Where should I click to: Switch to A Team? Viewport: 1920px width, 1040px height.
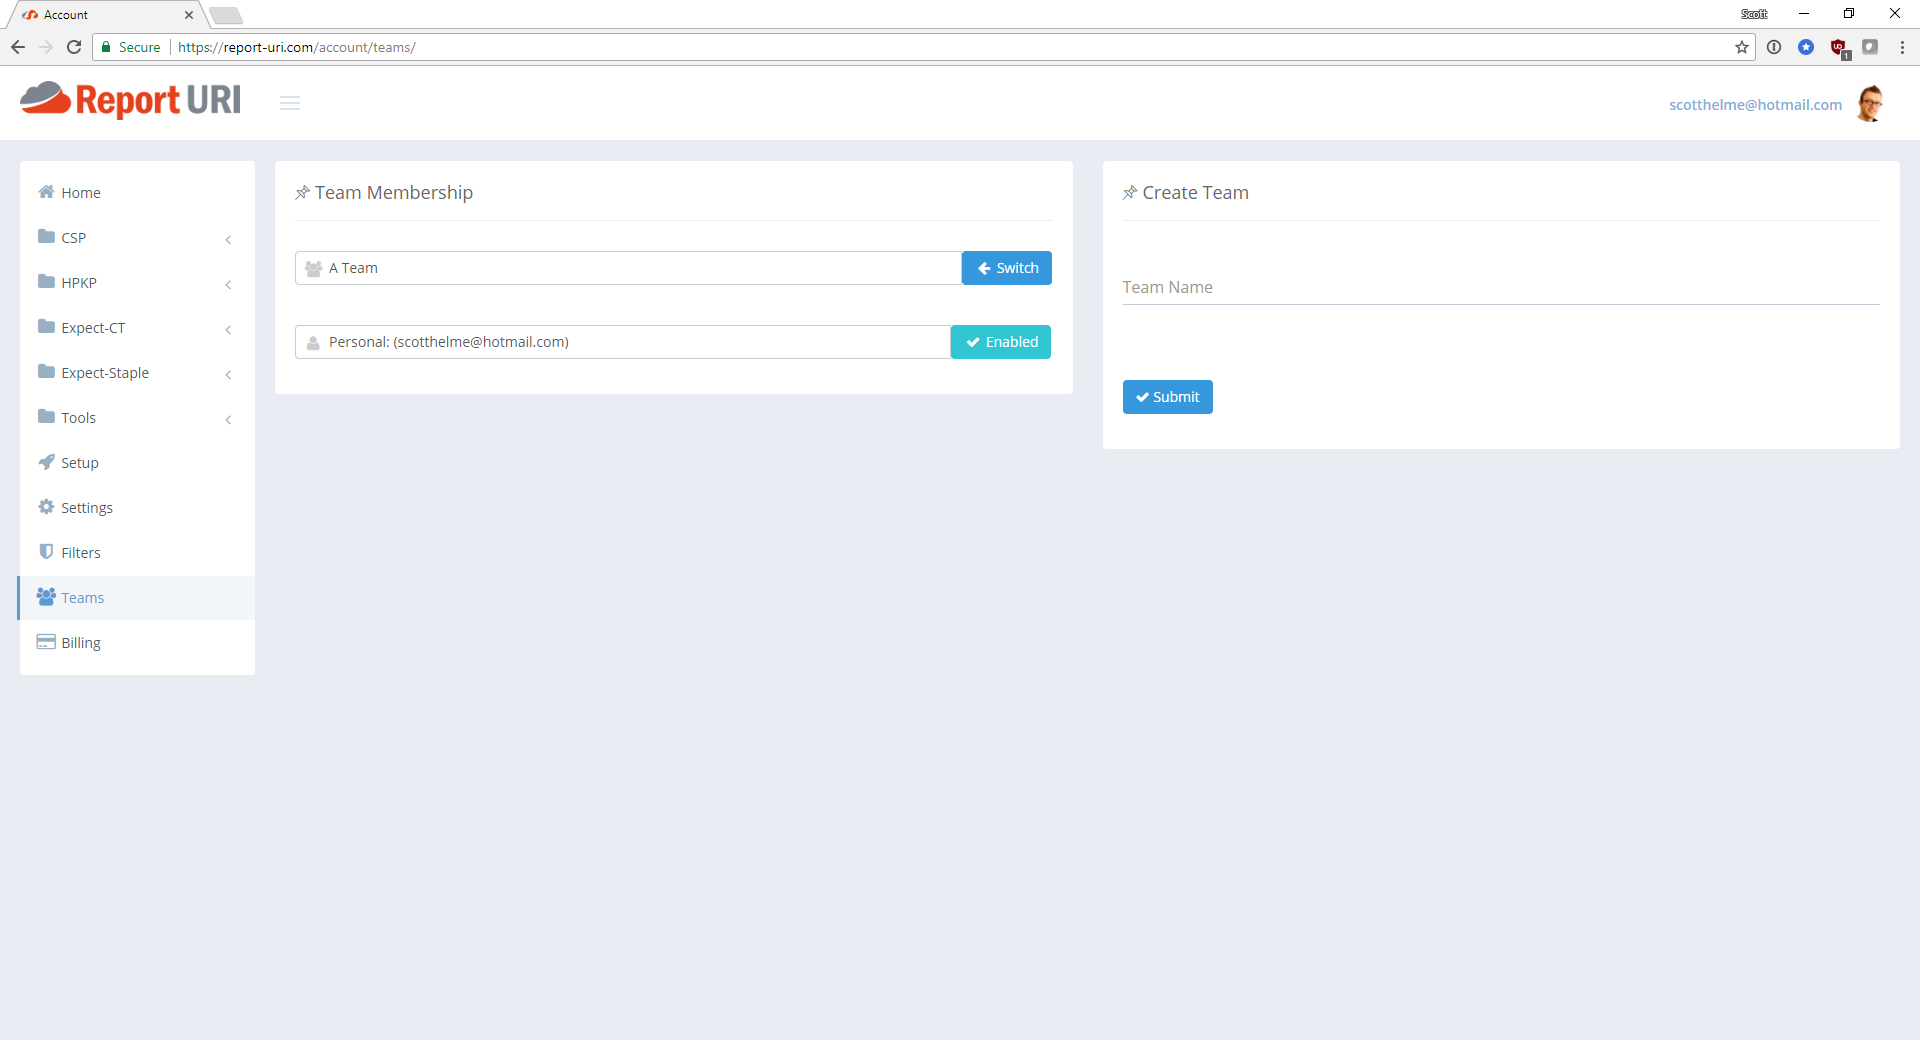pos(1006,267)
